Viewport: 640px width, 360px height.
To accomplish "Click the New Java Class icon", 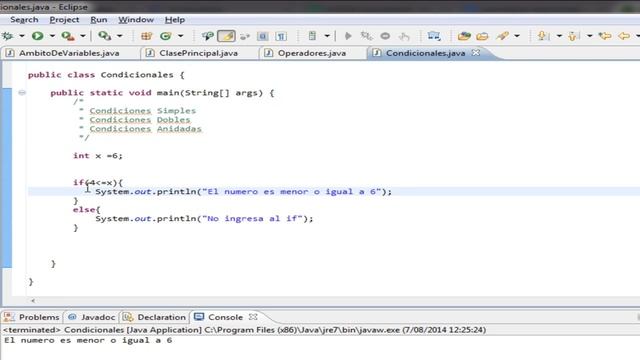I will (x=166, y=36).
